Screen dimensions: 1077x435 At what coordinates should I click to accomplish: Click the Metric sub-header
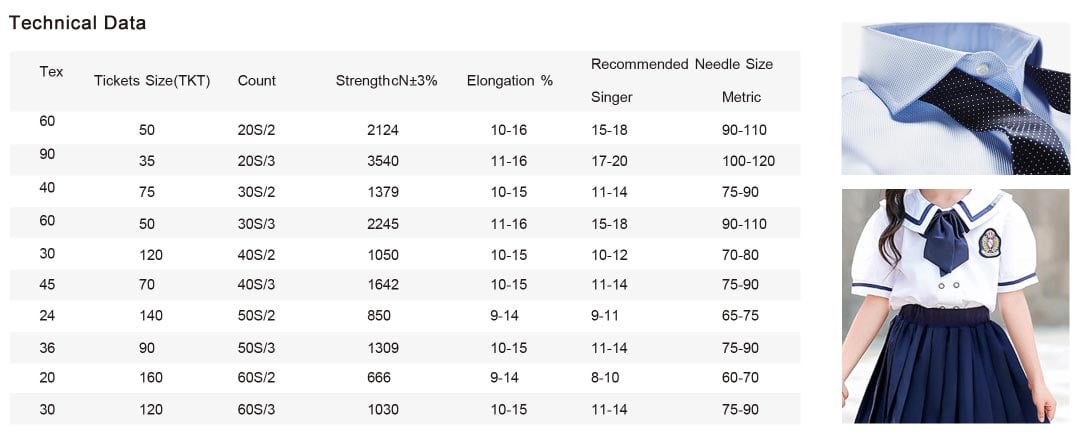pyautogui.click(x=741, y=97)
